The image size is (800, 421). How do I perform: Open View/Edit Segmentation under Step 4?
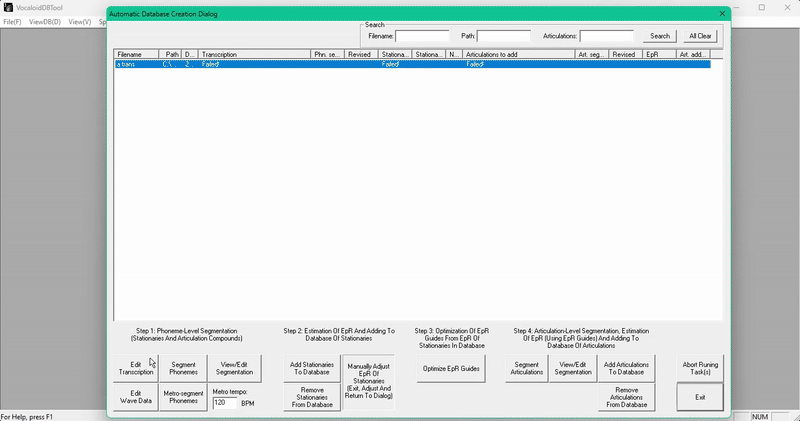click(x=573, y=368)
